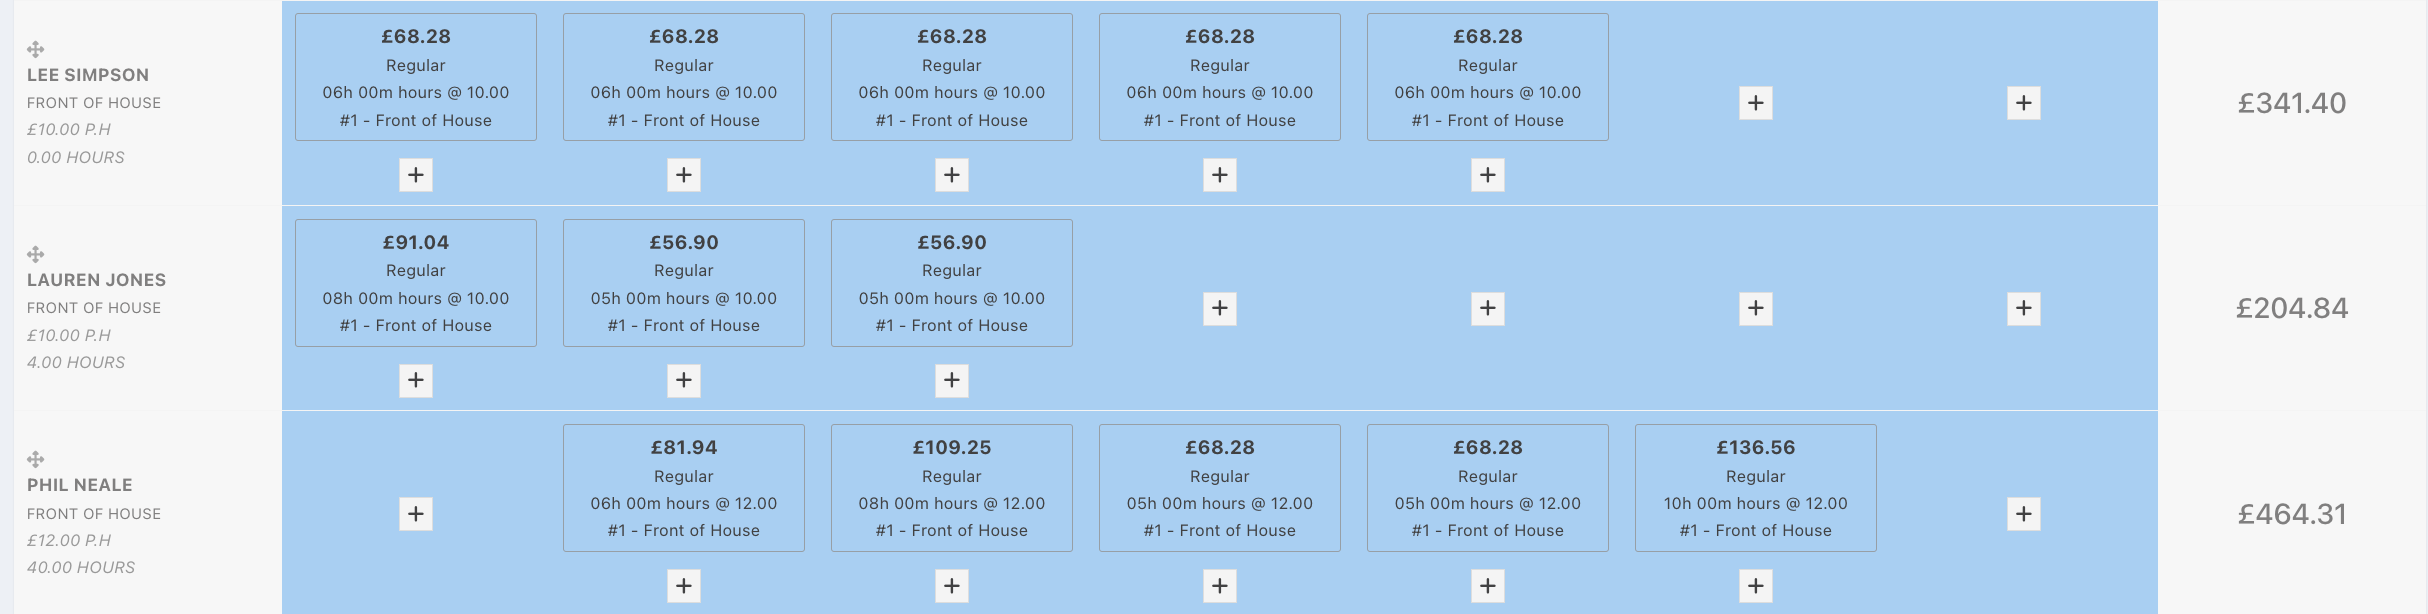Screen dimensions: 2428x614
Task: Click Lauren Jones's £204.84 weekly total
Action: (2292, 308)
